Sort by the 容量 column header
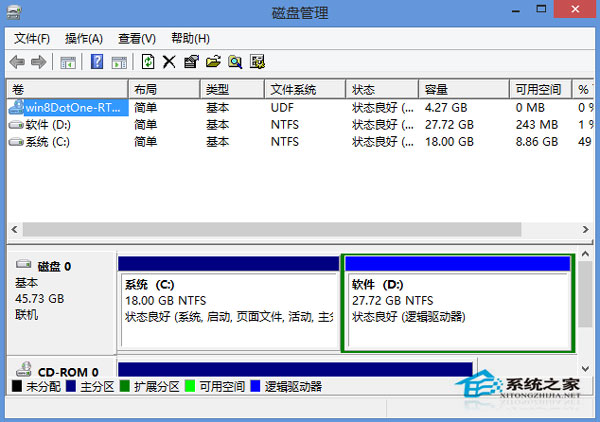This screenshot has height=422, width=600. click(464, 90)
